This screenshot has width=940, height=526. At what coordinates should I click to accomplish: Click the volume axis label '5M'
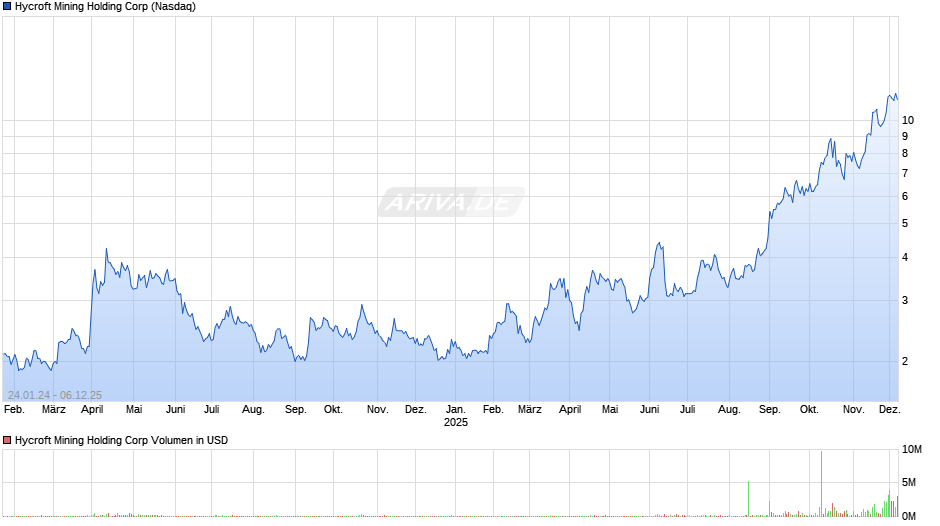coord(909,482)
